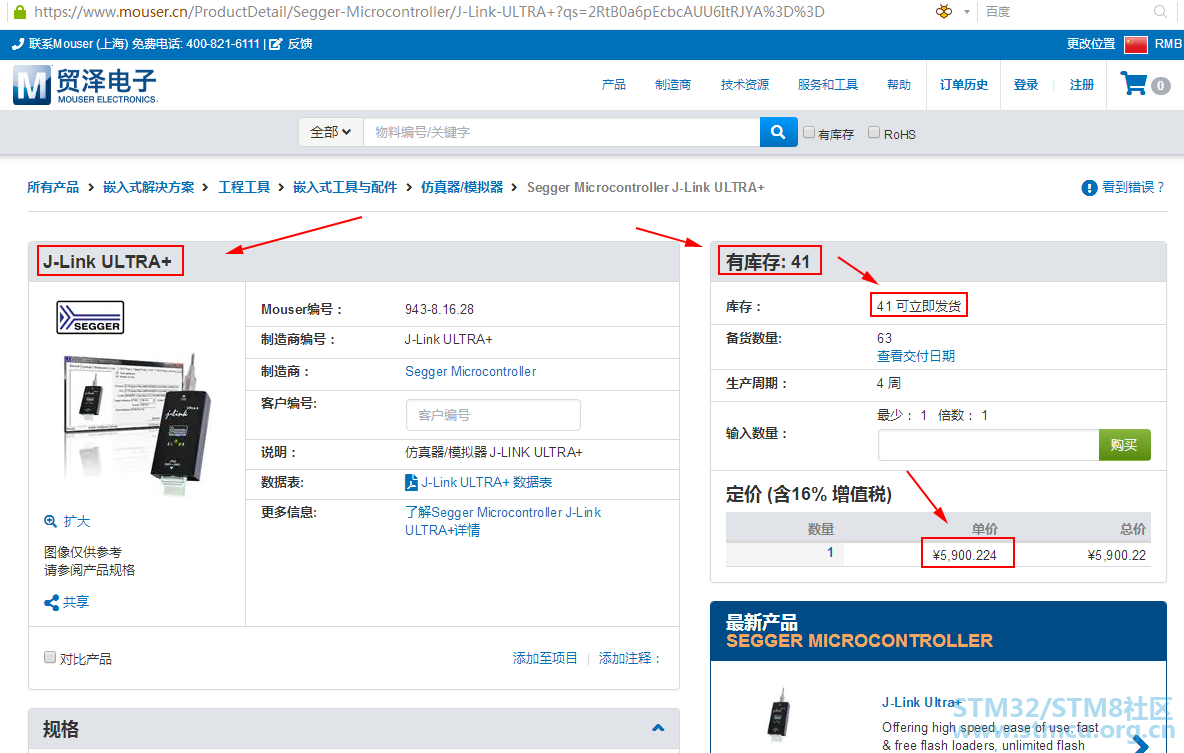This screenshot has height=753, width=1184.
Task: Open the PDF datasheet icon
Action: coord(412,483)
